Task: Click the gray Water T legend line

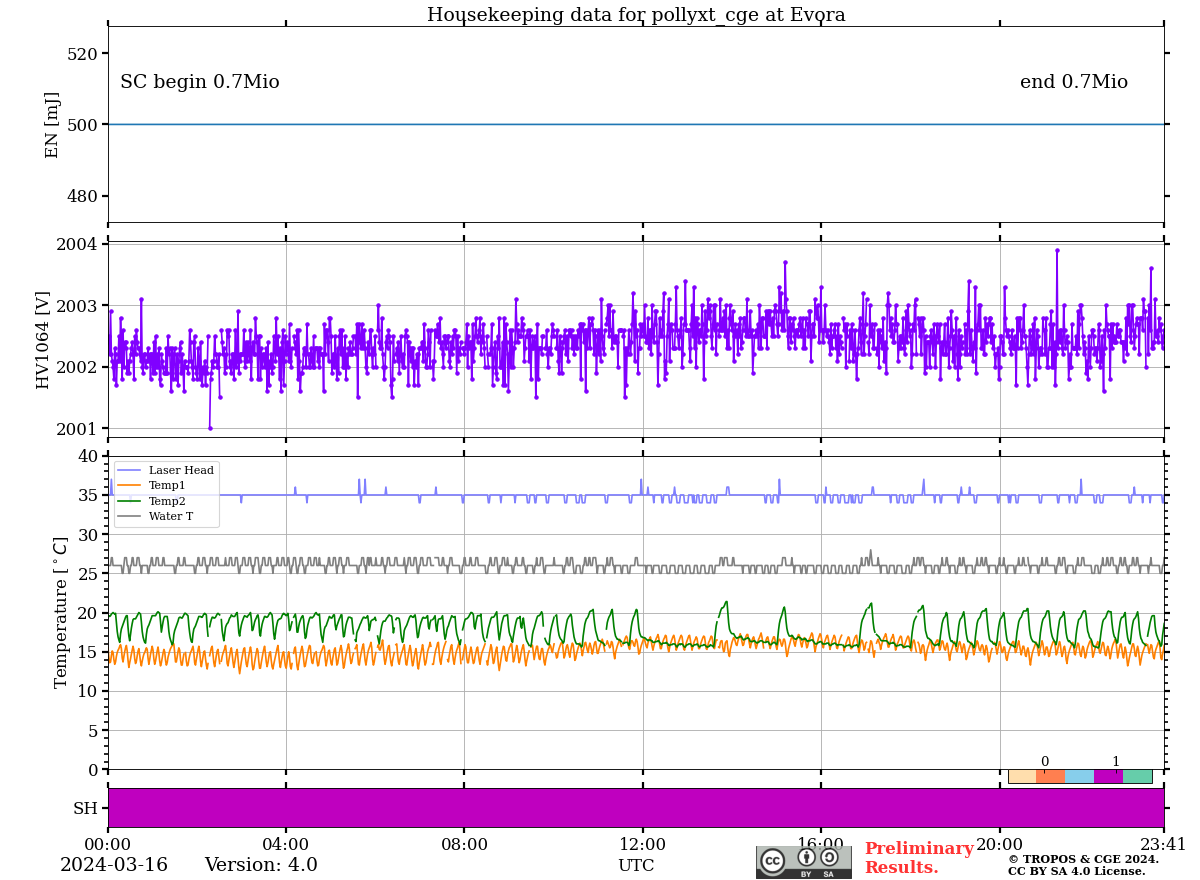Action: [129, 517]
